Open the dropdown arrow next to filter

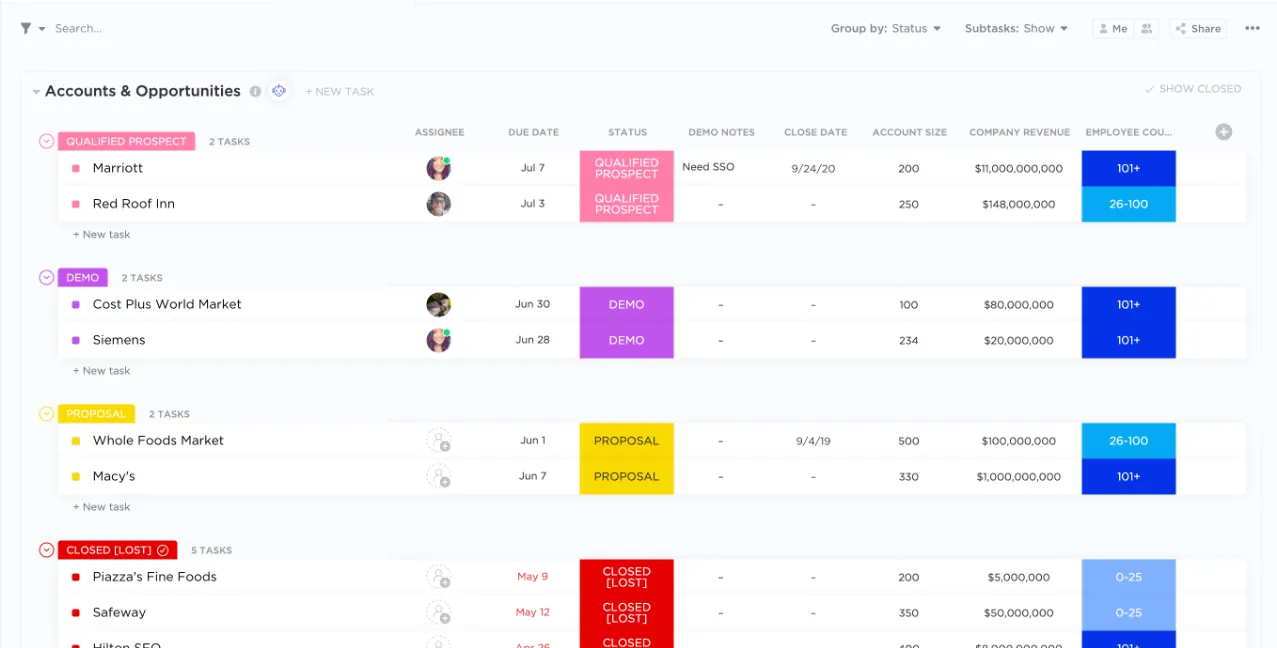42,29
